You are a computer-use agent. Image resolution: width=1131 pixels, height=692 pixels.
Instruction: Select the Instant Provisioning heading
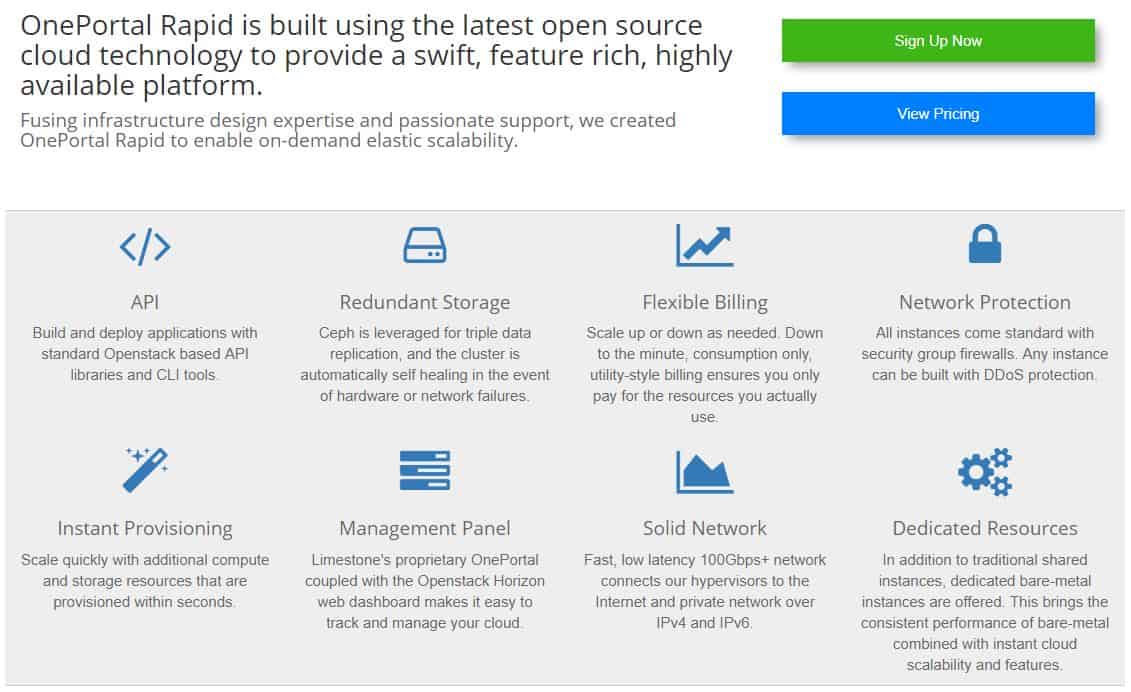[145, 529]
